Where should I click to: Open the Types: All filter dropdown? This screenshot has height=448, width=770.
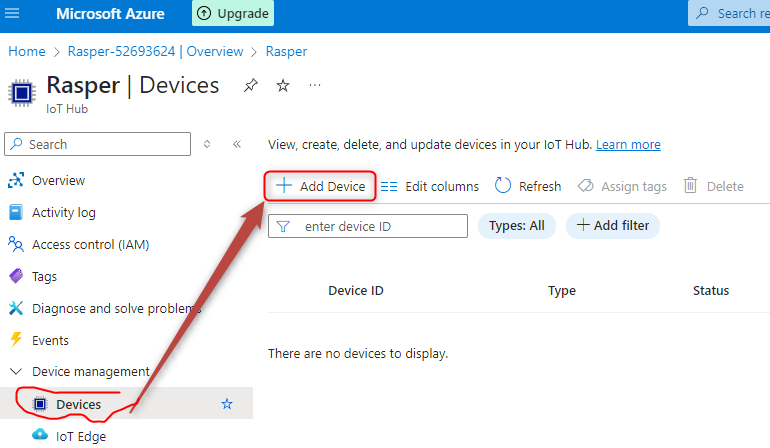tap(517, 226)
